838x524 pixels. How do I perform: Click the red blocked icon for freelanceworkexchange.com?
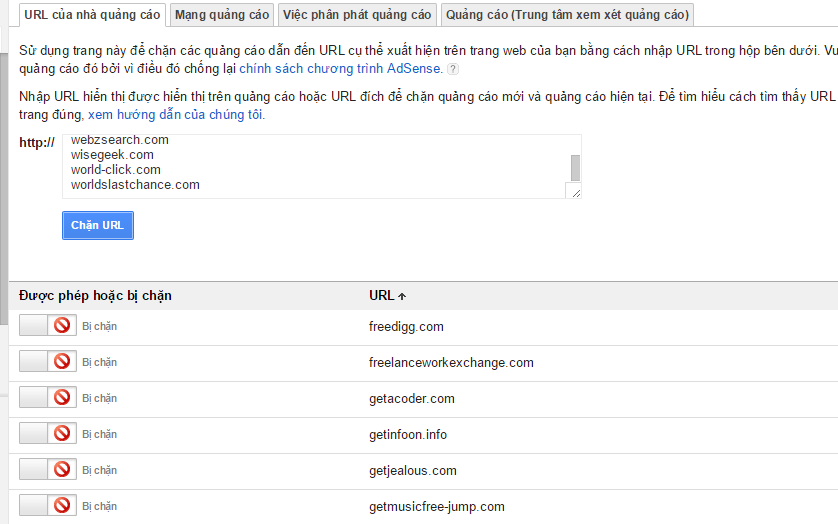[x=62, y=361]
